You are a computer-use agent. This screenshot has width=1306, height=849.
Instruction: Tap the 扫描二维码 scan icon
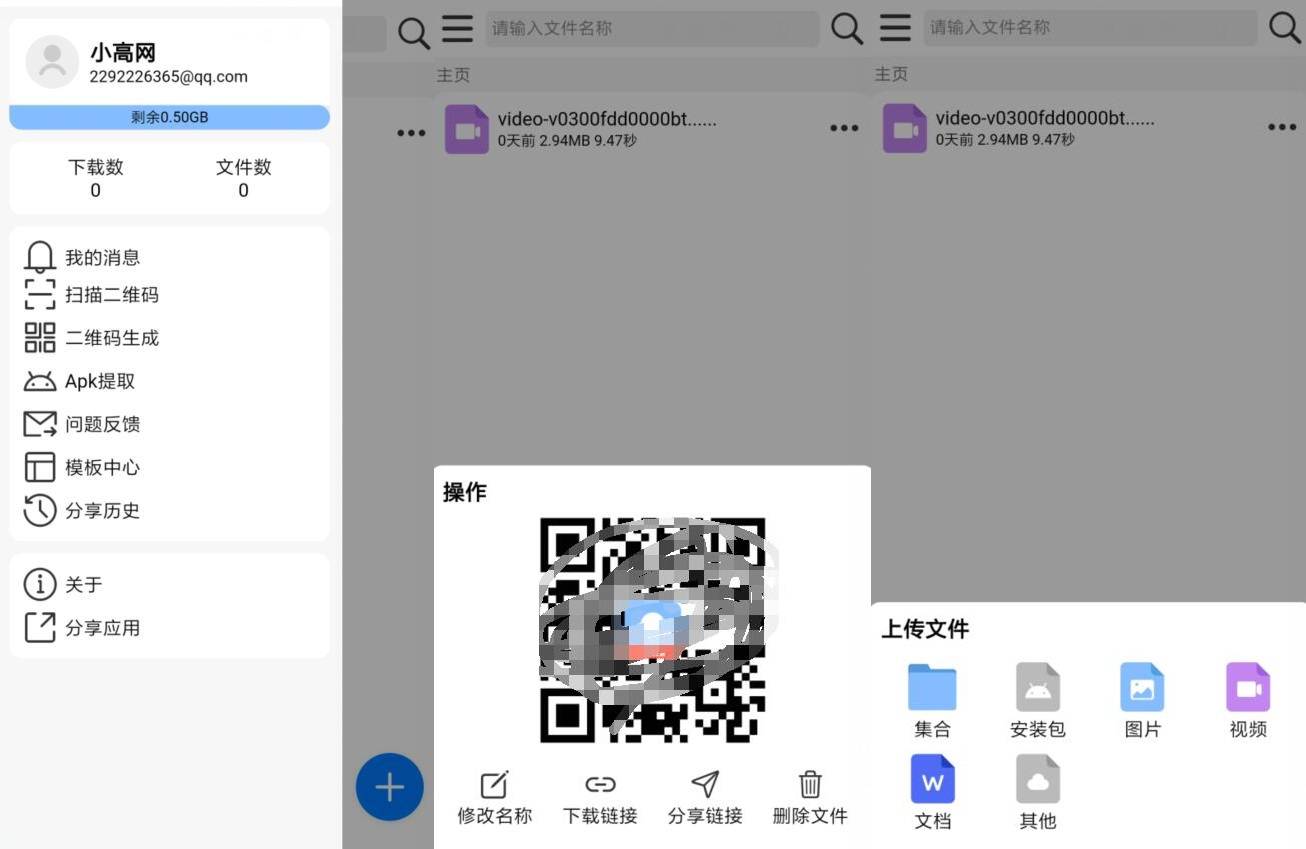click(39, 295)
